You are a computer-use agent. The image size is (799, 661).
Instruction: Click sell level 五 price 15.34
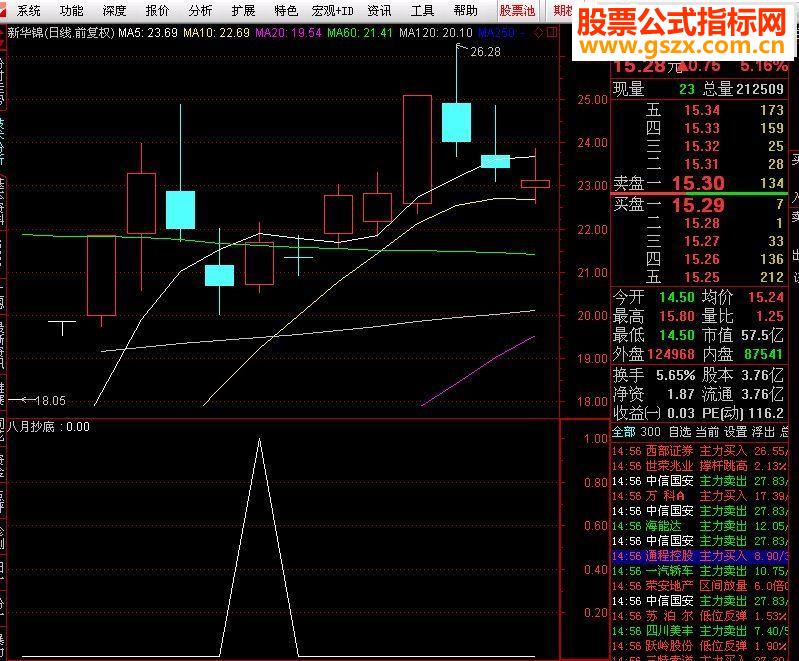702,110
